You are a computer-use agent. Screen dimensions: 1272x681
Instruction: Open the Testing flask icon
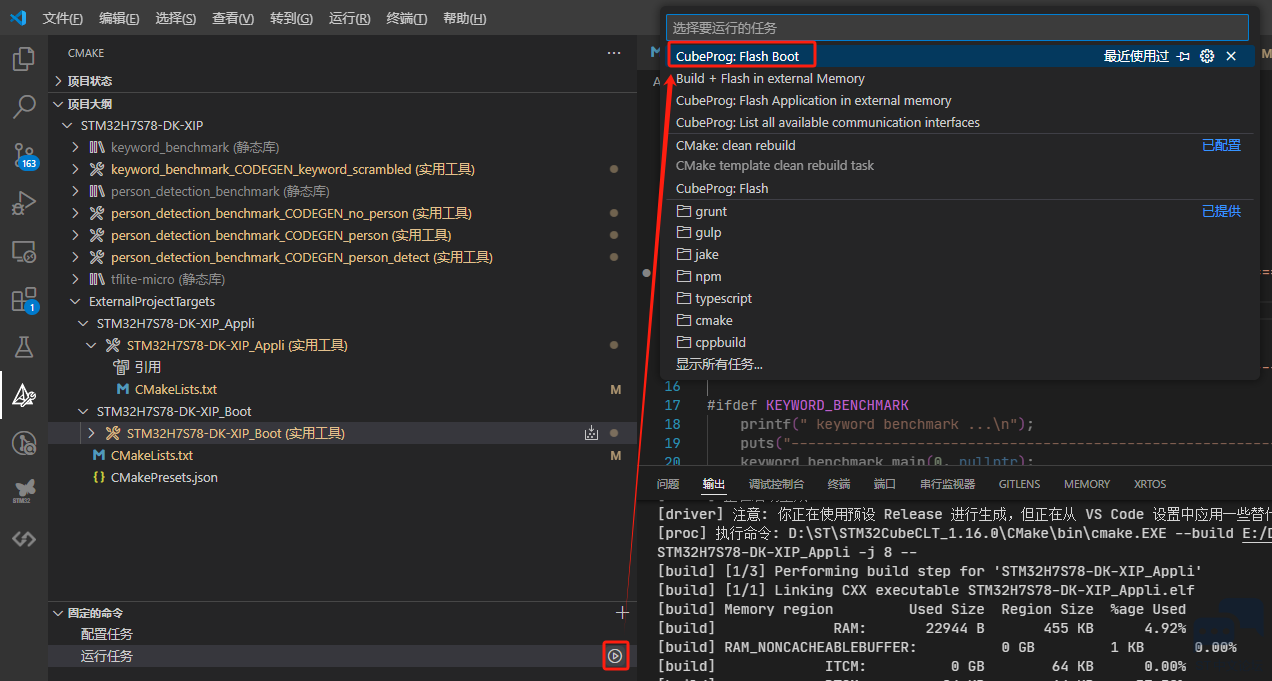23,347
